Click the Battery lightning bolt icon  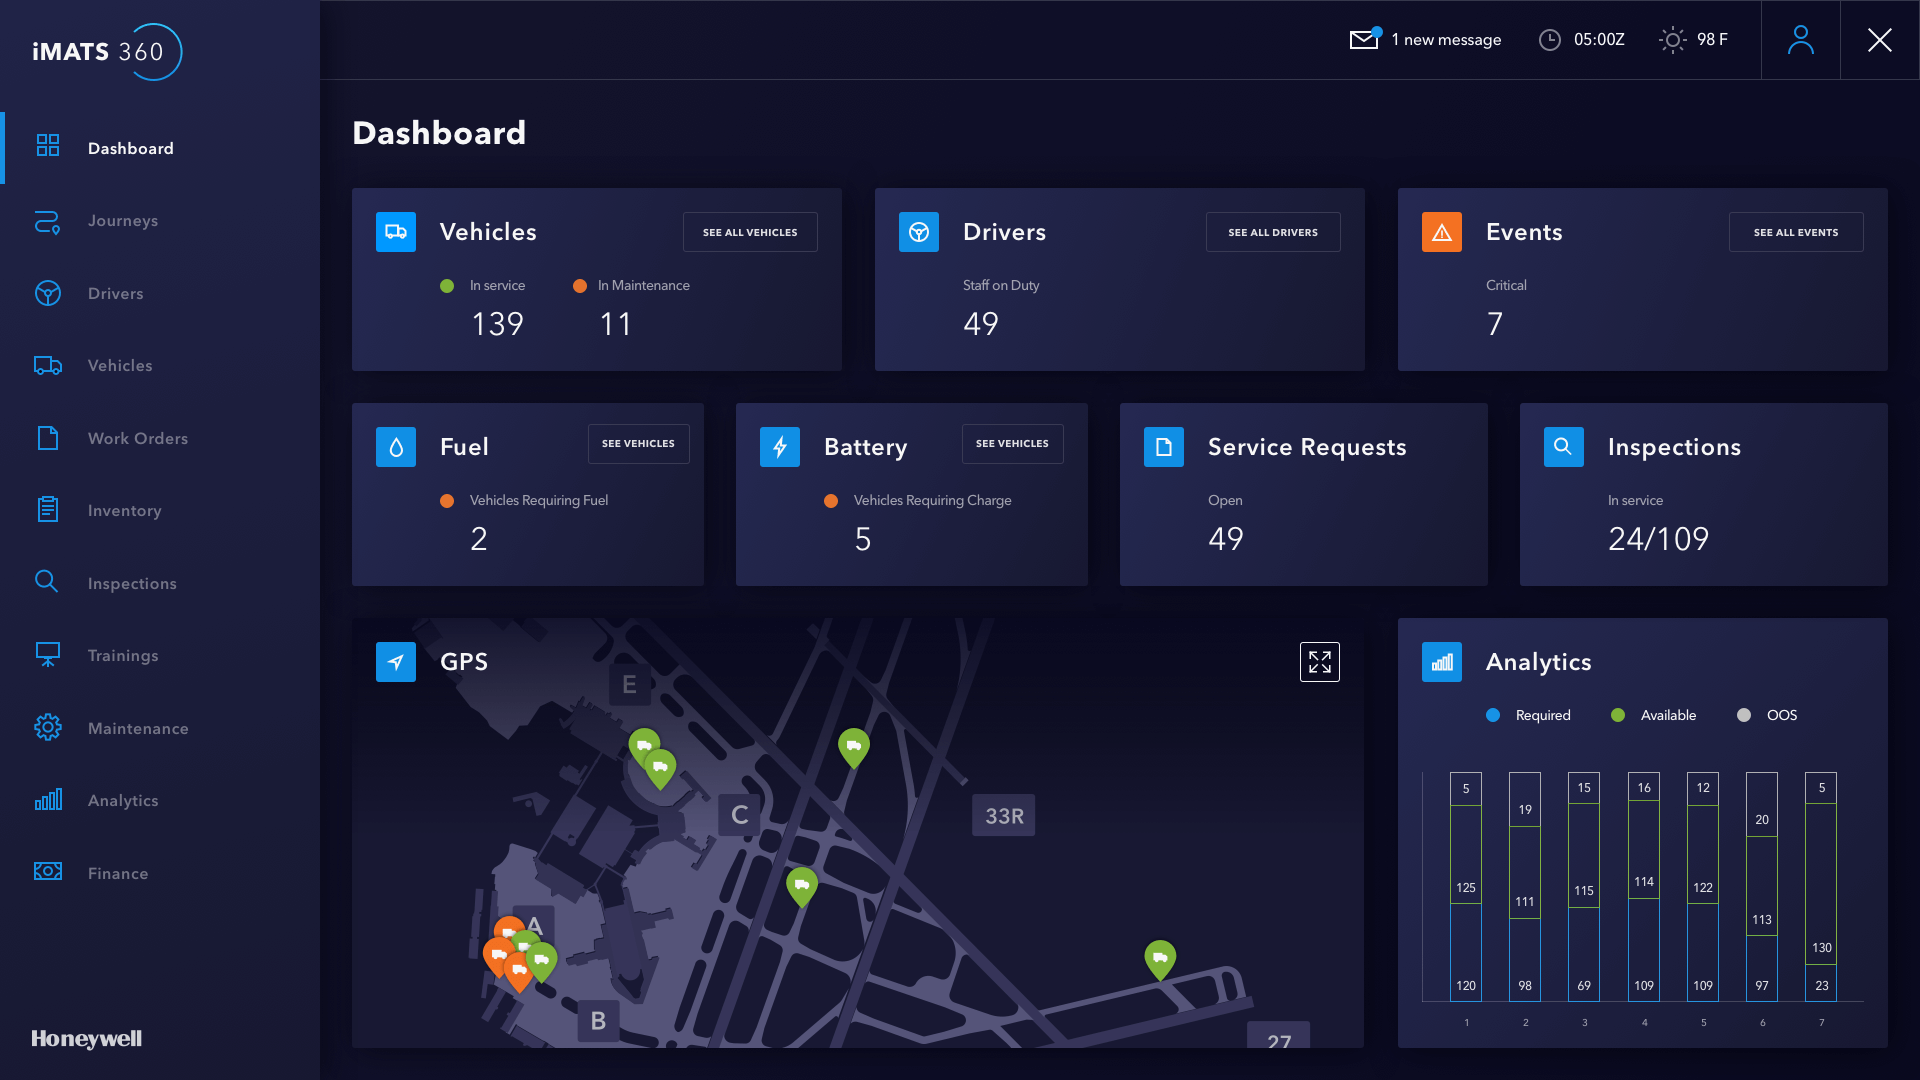(x=780, y=447)
